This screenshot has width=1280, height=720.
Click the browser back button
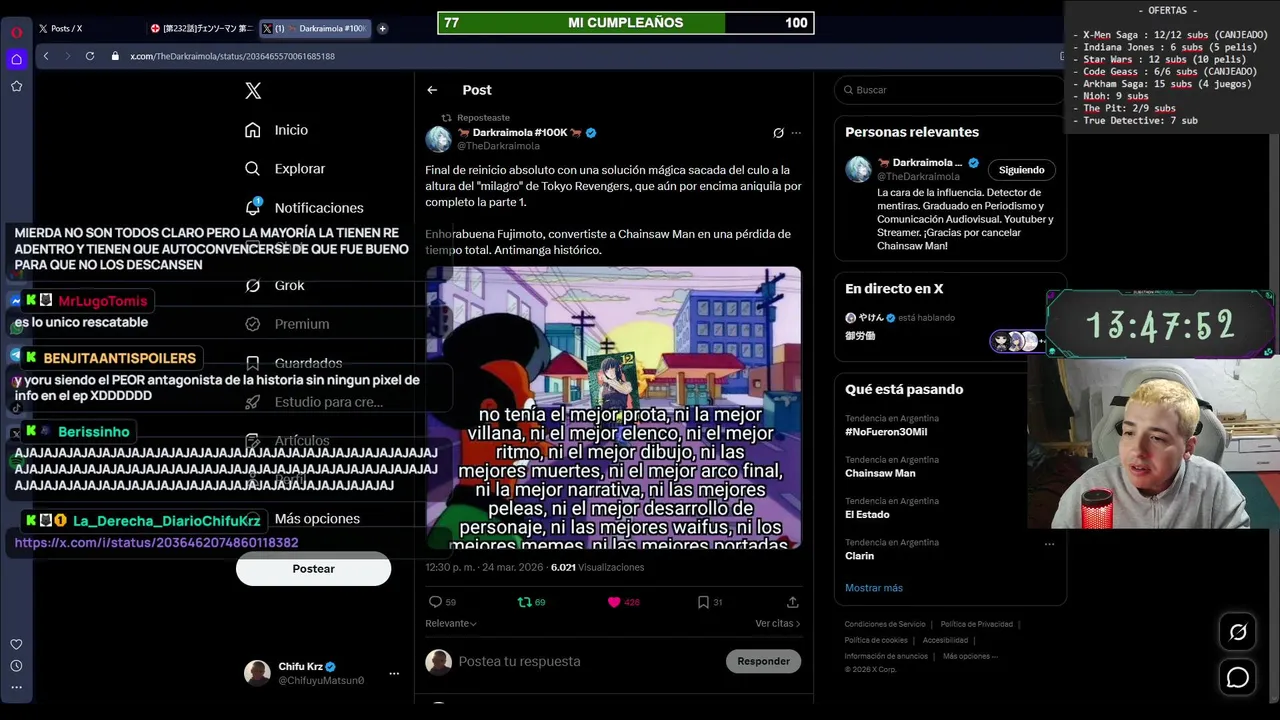click(x=46, y=56)
